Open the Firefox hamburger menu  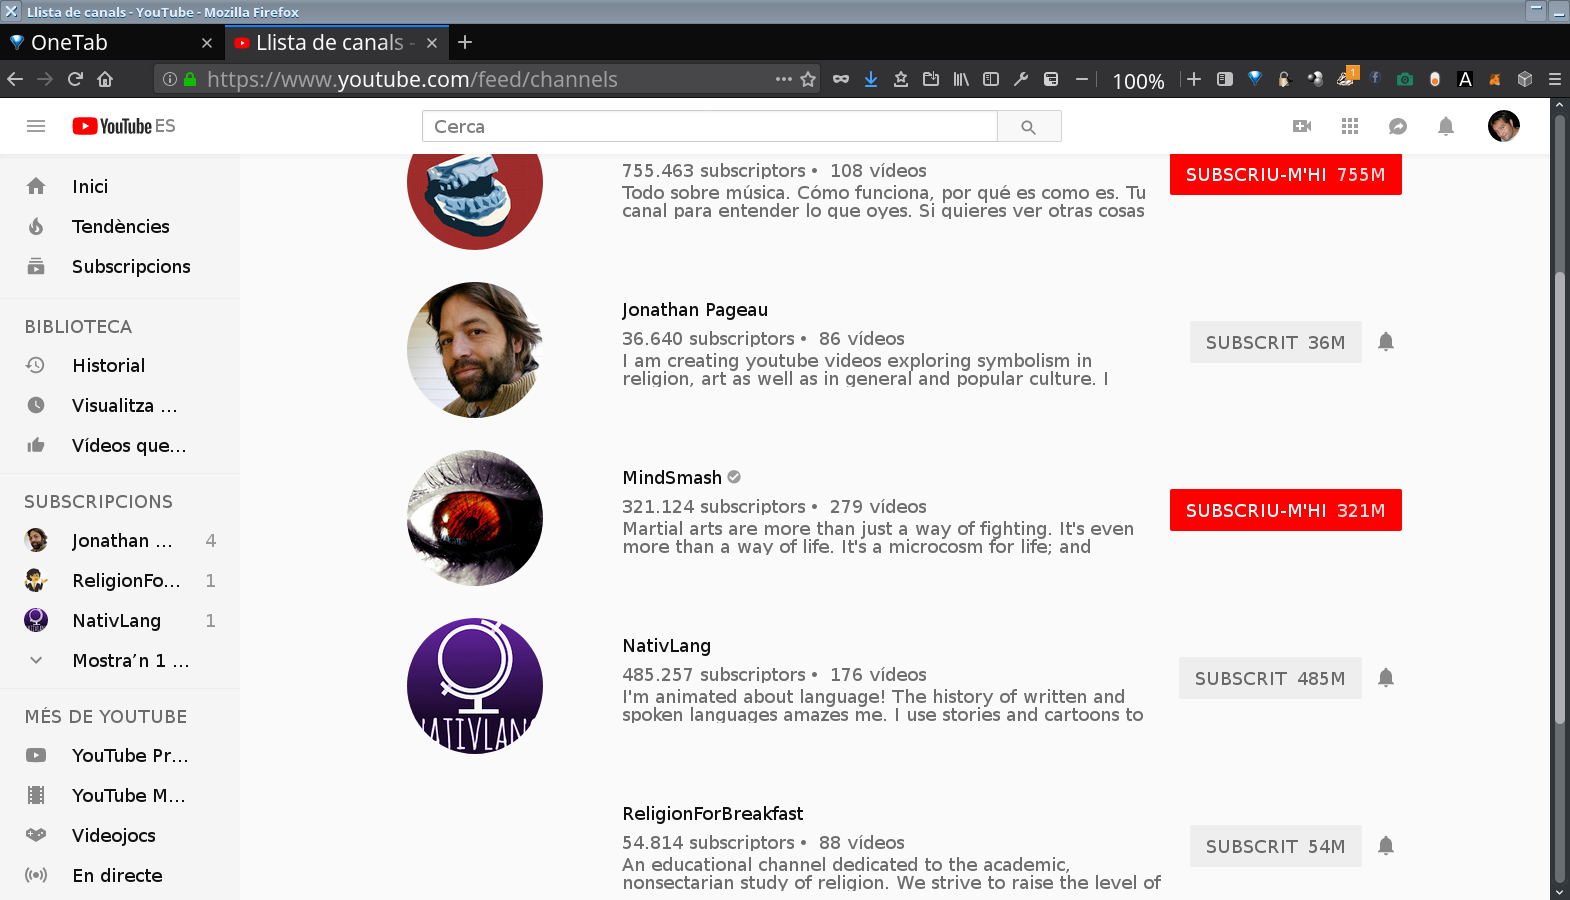click(x=1555, y=79)
